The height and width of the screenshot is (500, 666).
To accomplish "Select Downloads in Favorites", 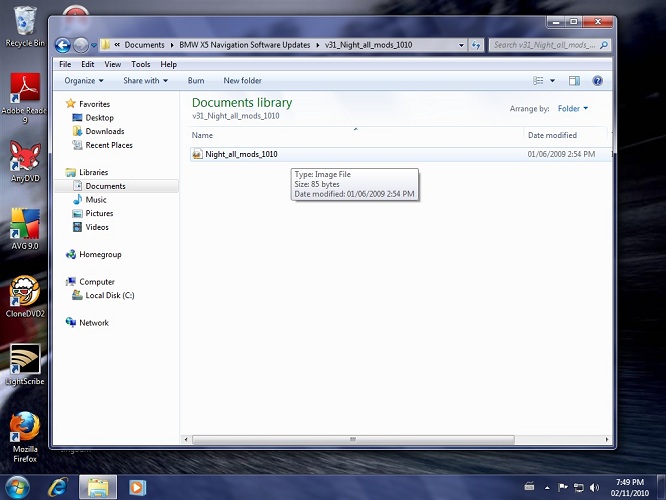I will tap(104, 131).
